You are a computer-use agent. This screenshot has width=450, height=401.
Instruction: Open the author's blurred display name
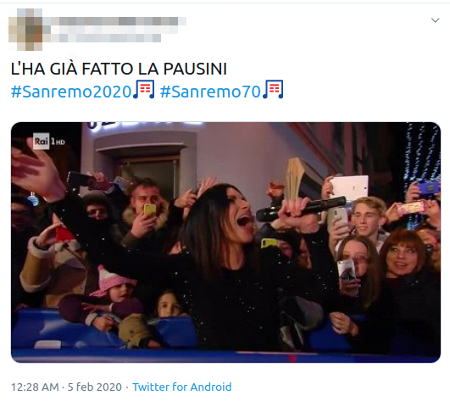[x=114, y=21]
